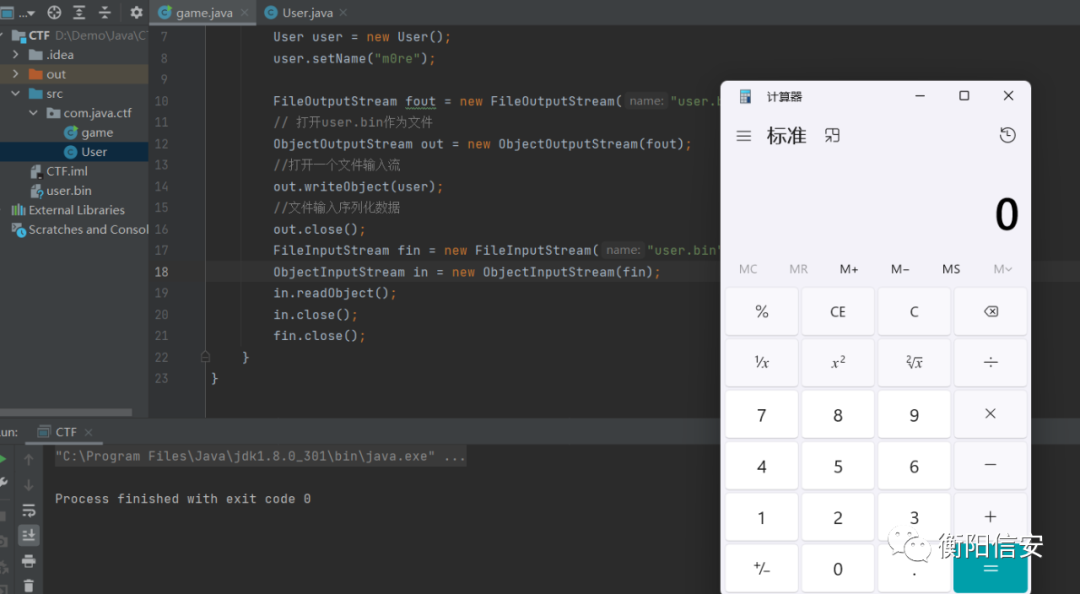Click fold marker at line 22

click(x=205, y=357)
